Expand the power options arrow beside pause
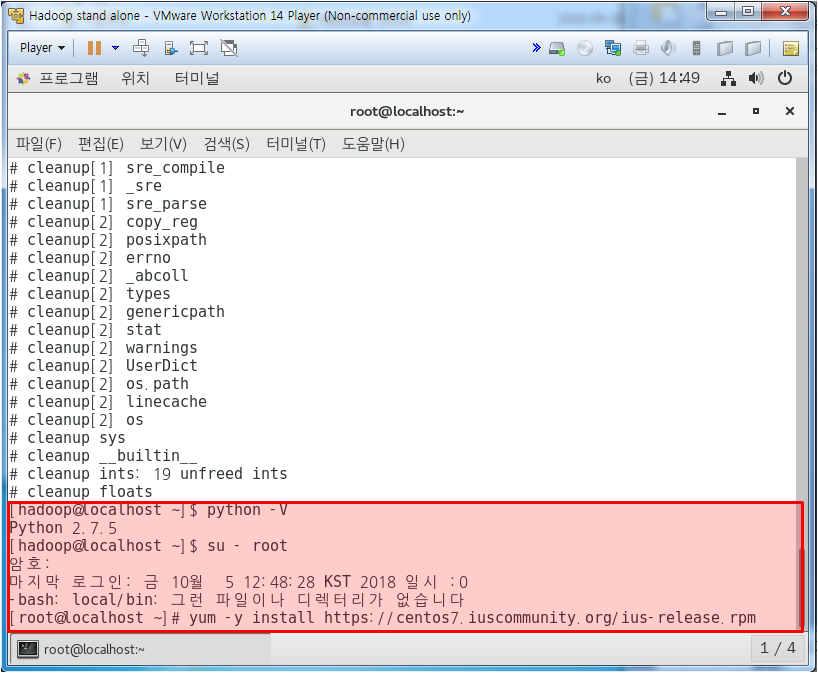 tap(115, 48)
